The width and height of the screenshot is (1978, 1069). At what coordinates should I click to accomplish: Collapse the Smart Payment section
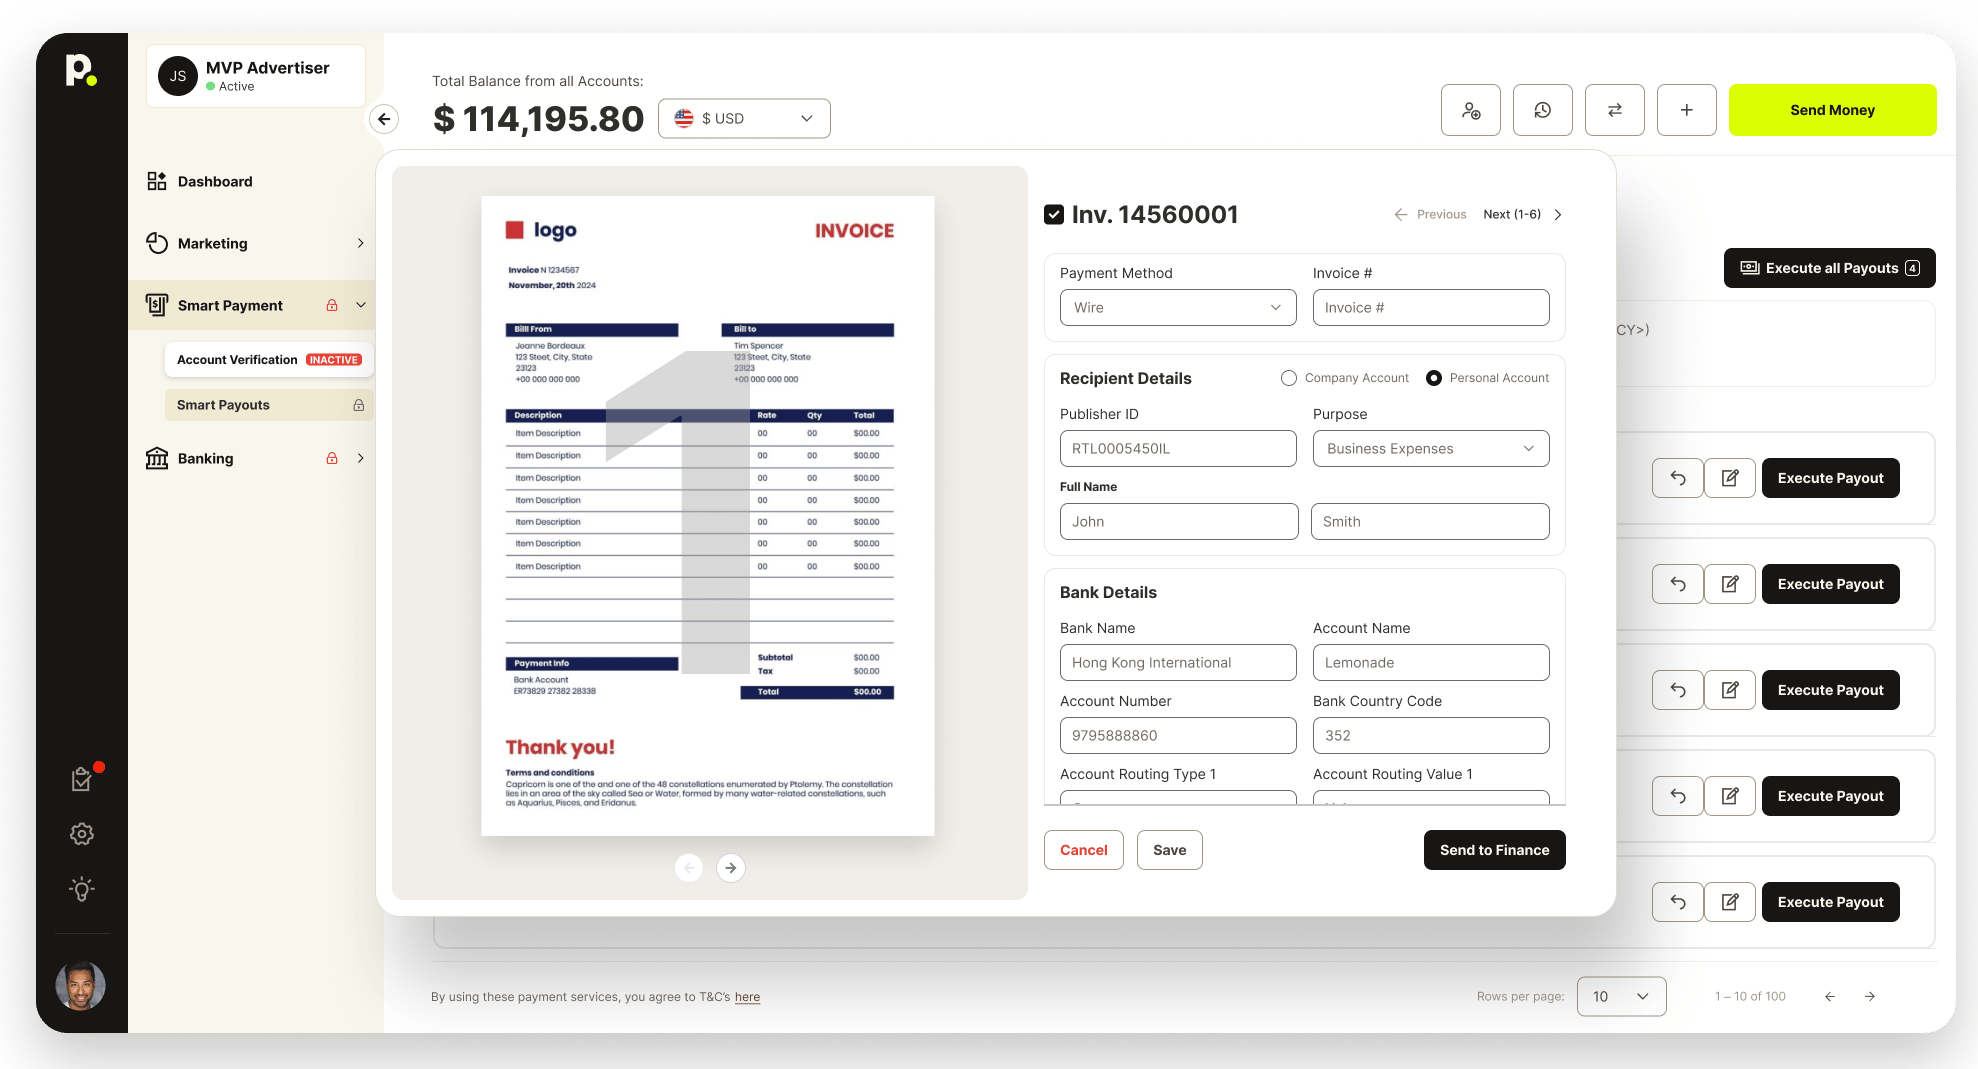point(361,305)
